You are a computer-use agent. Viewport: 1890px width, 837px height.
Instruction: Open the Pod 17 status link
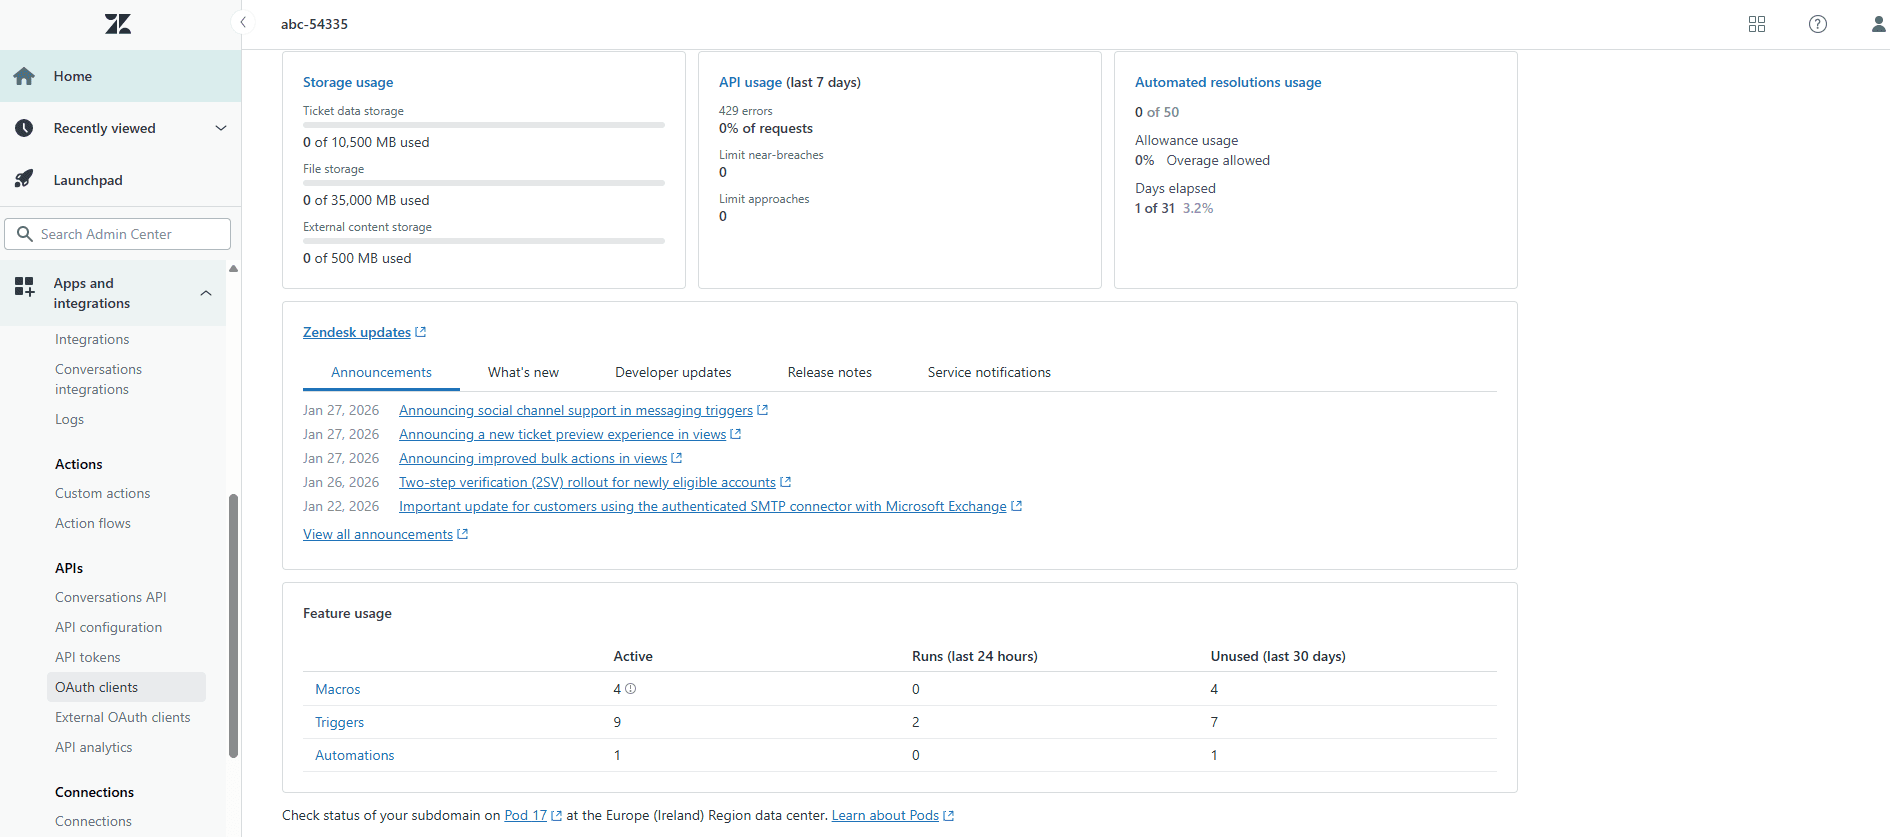point(525,815)
